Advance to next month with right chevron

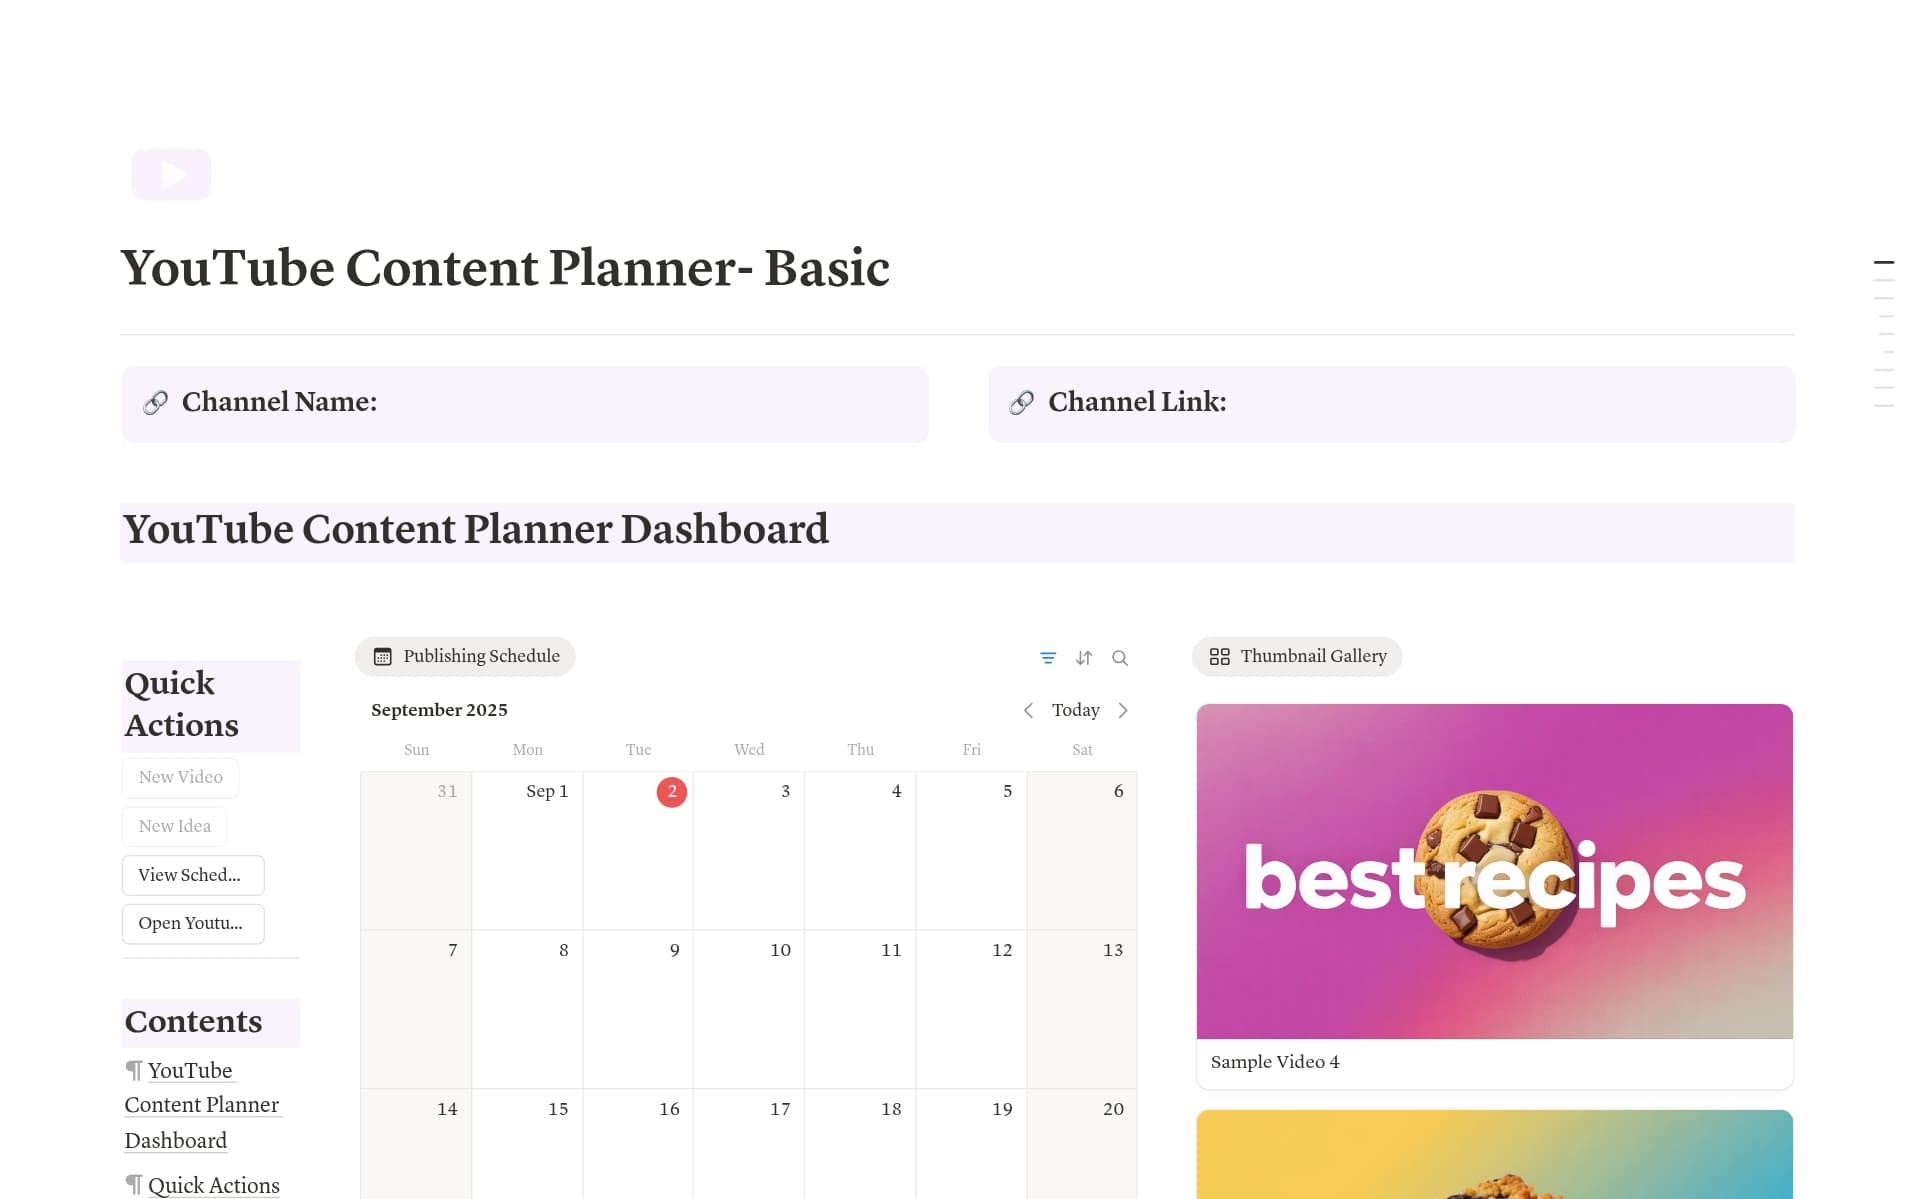point(1123,710)
